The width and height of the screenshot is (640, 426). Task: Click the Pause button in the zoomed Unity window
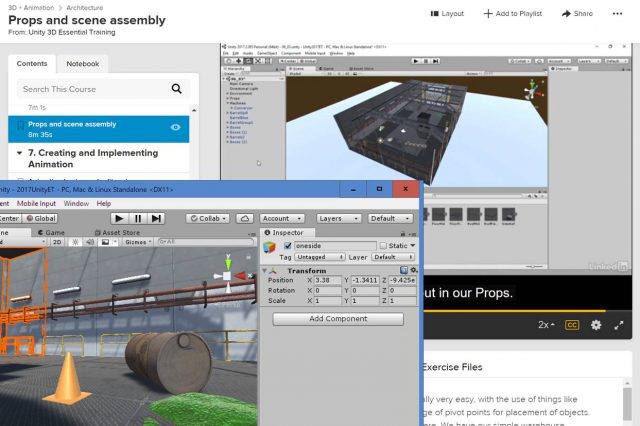(x=138, y=218)
